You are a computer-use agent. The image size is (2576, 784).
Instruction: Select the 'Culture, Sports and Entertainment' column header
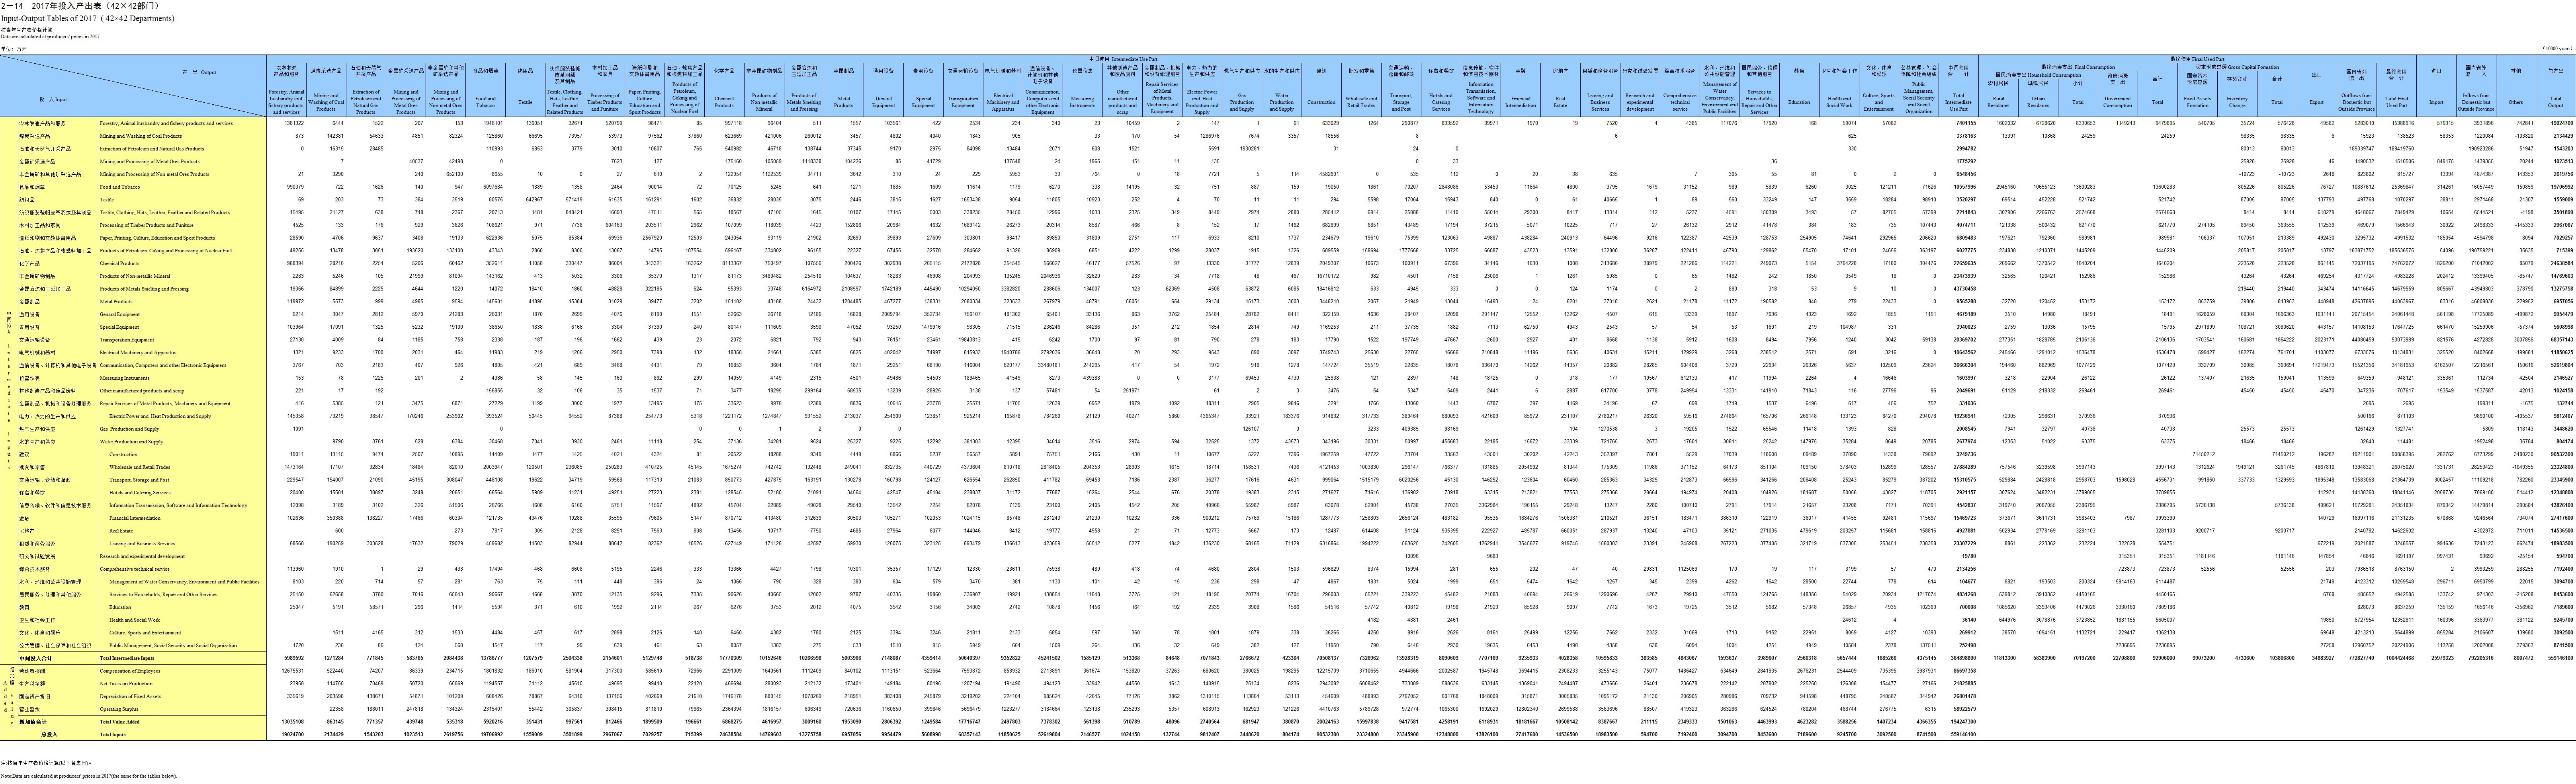(1879, 102)
